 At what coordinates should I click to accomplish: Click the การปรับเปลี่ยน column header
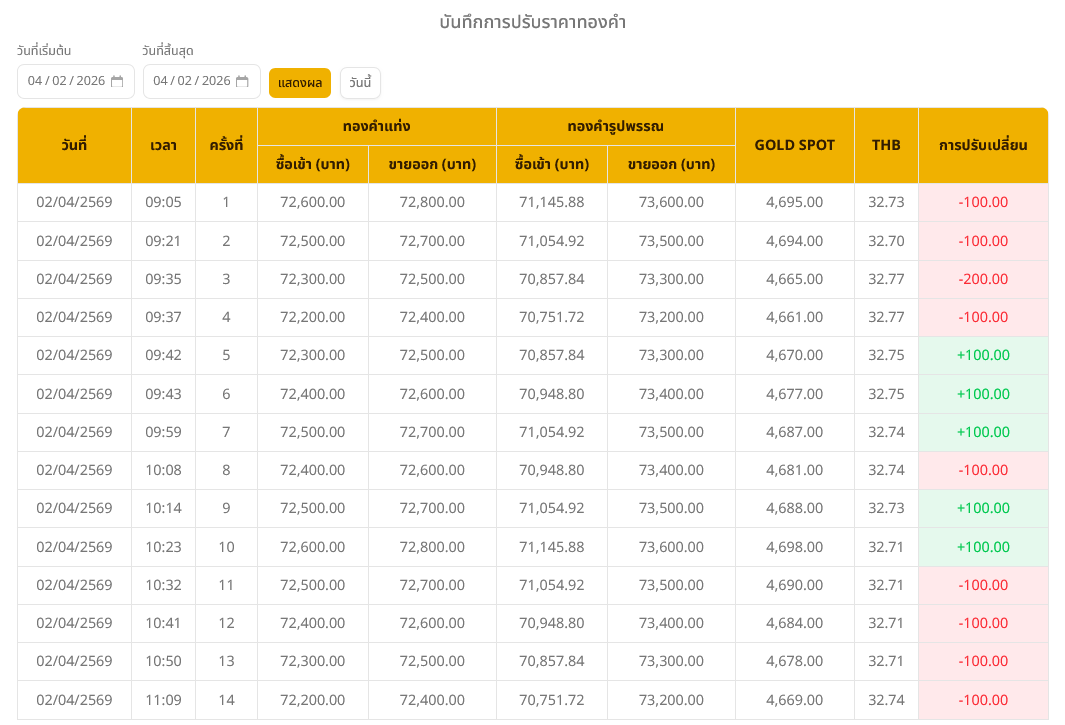point(983,145)
